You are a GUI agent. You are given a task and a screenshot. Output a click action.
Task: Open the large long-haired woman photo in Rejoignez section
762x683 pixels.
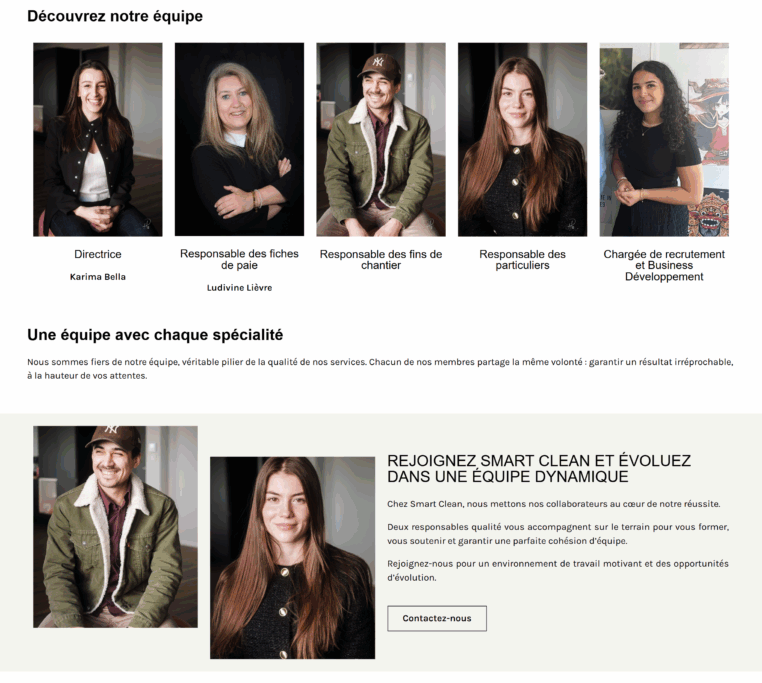pos(293,558)
